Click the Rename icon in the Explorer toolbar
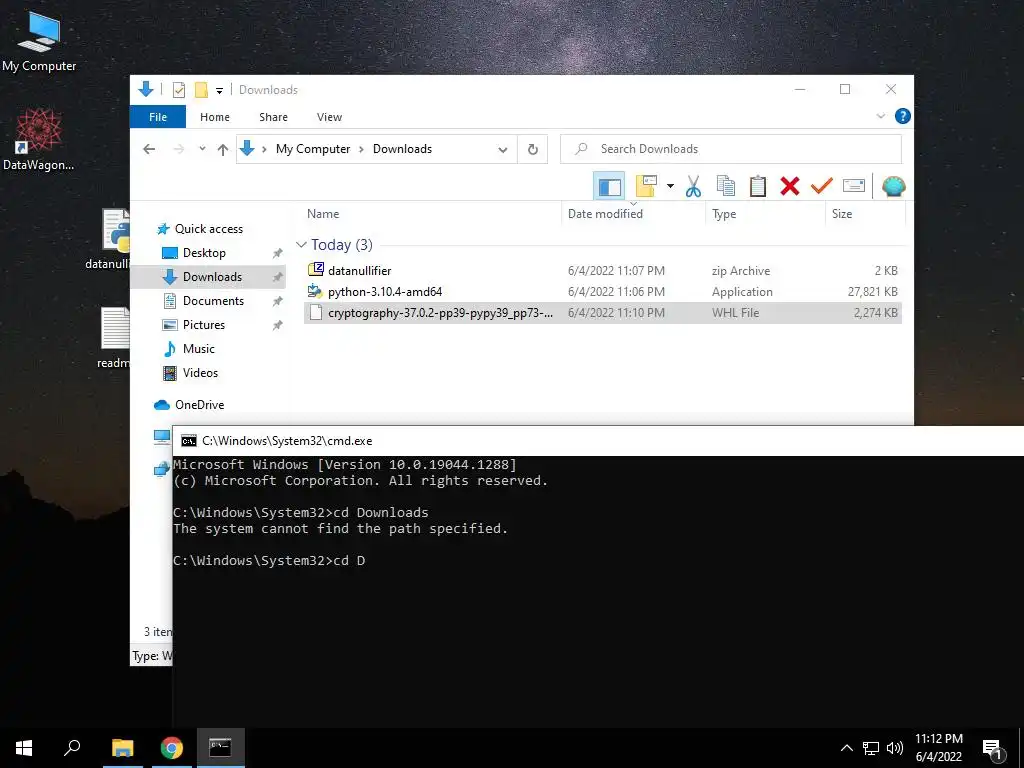The image size is (1024, 768). tap(854, 186)
